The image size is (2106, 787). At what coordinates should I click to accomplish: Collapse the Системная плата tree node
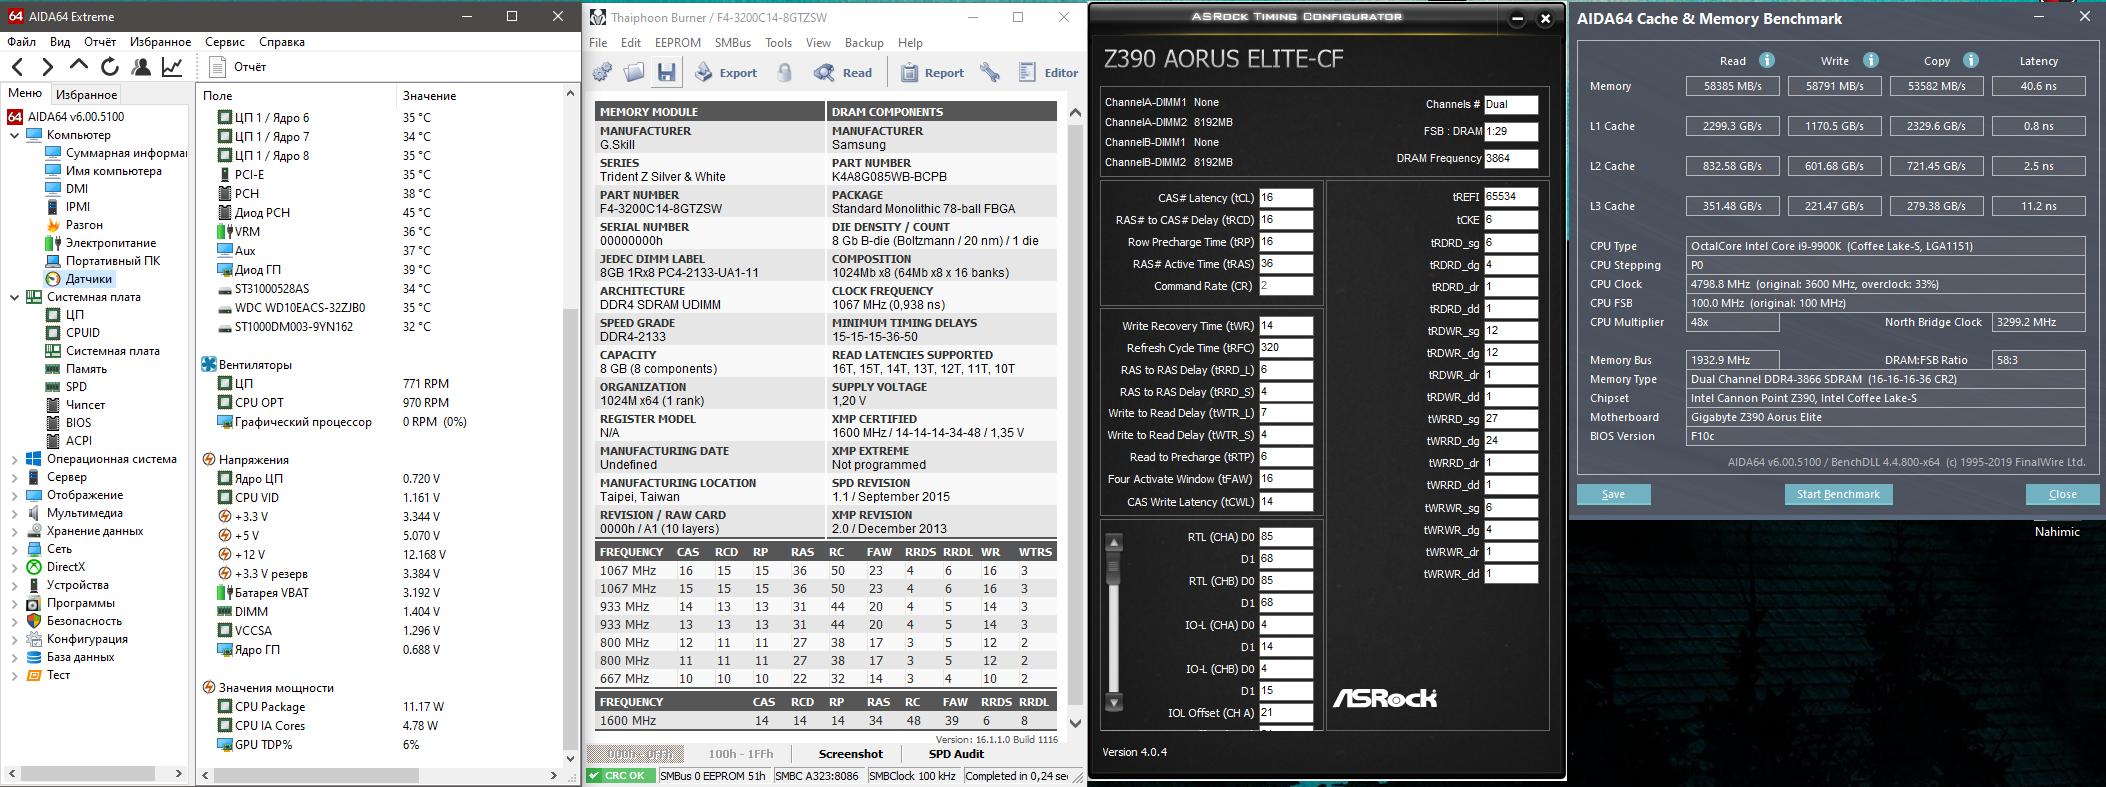(x=14, y=297)
